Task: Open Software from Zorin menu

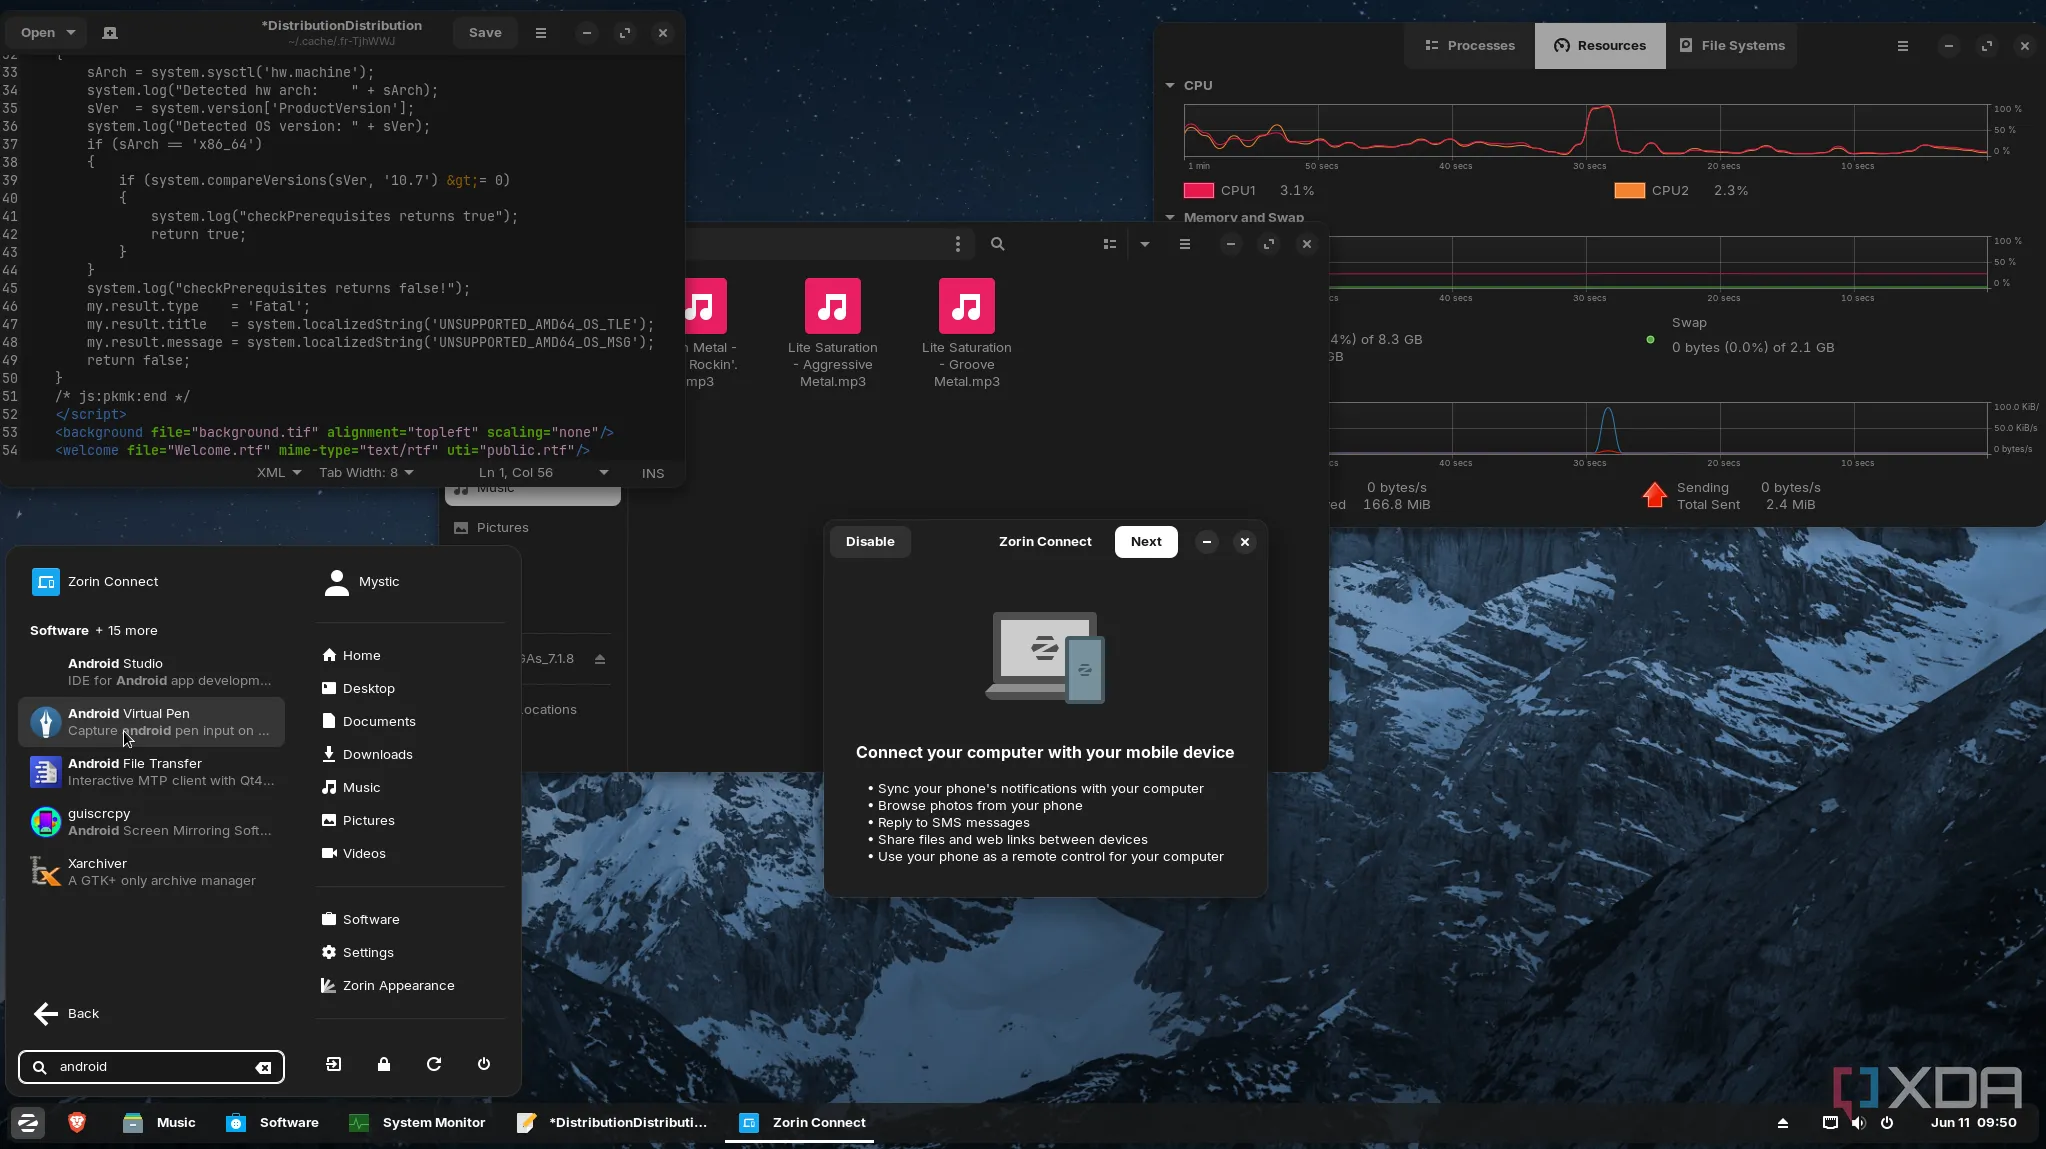Action: click(x=360, y=920)
